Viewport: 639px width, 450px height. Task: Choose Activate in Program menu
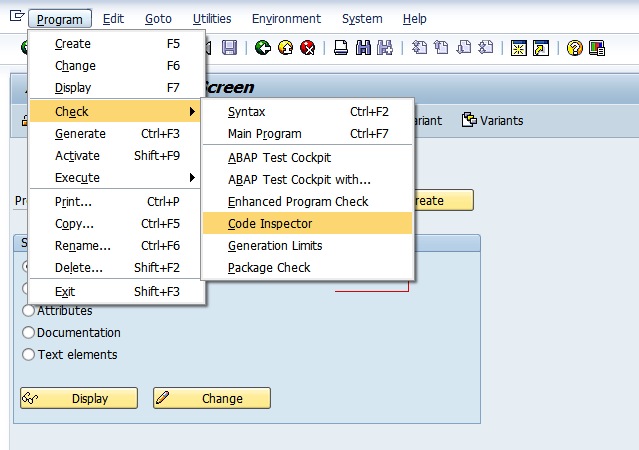point(116,156)
